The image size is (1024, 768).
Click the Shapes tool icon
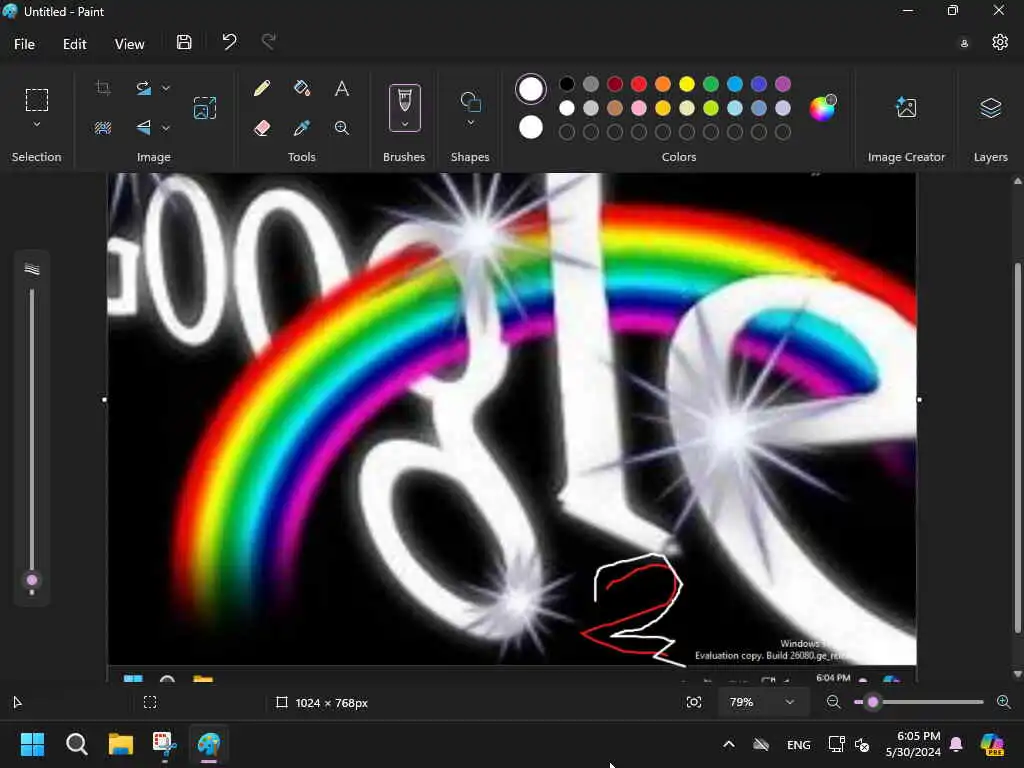tap(471, 102)
